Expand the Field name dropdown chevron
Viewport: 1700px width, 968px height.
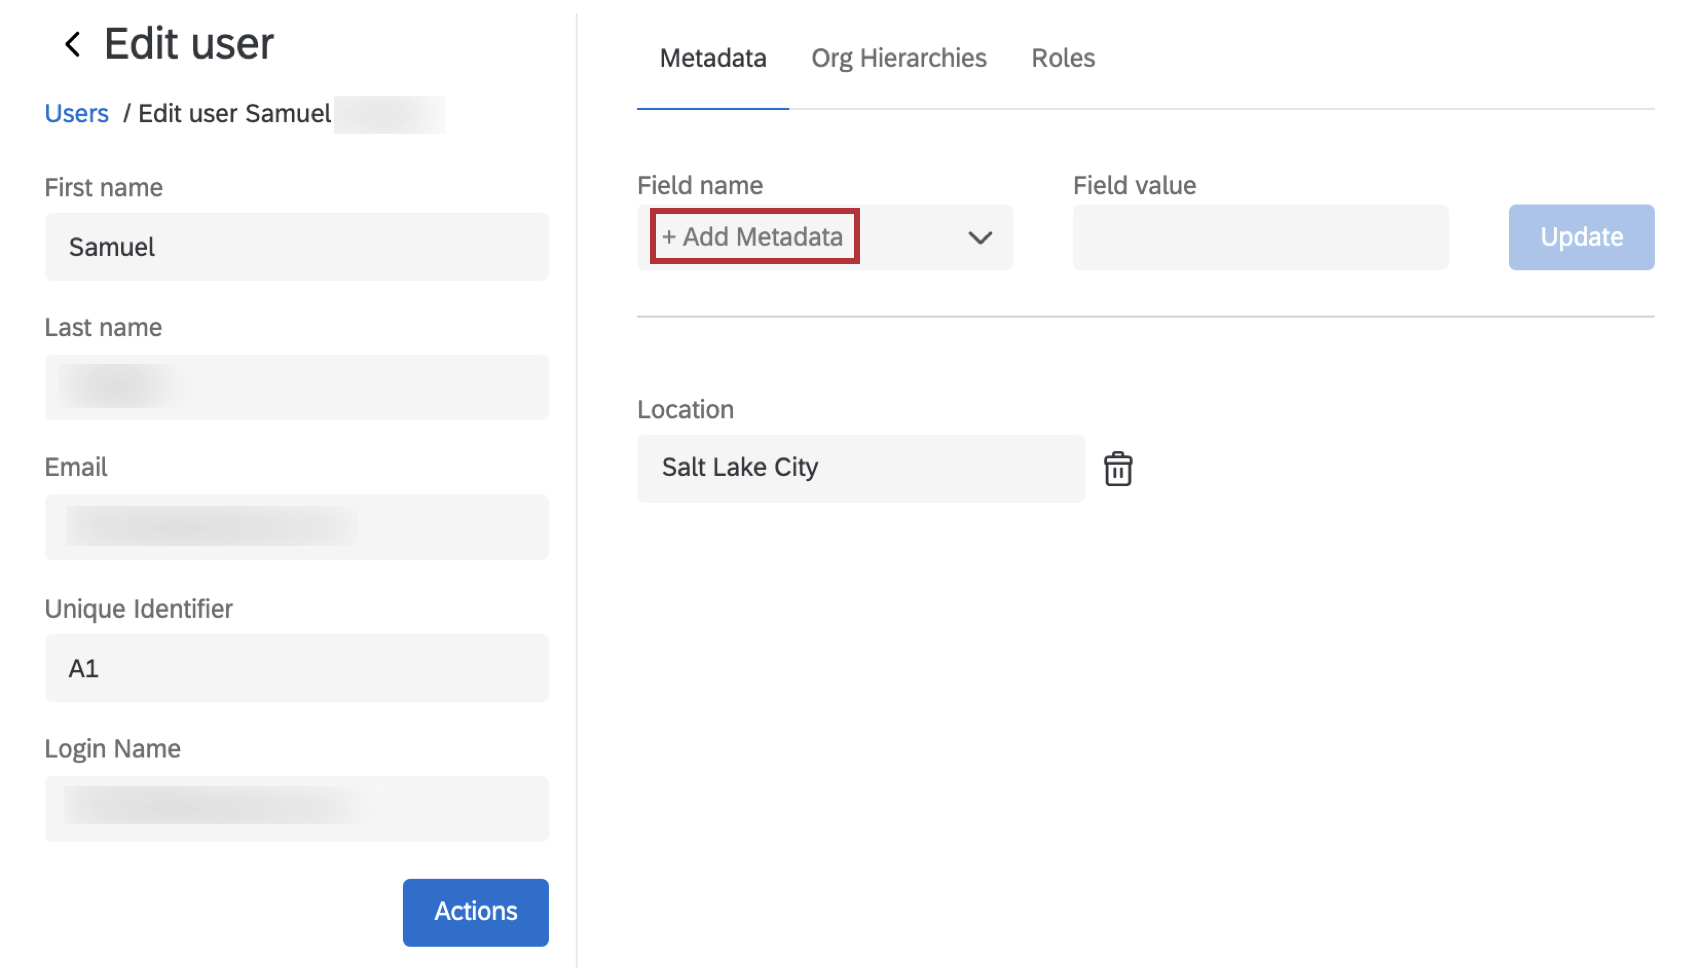tap(979, 238)
